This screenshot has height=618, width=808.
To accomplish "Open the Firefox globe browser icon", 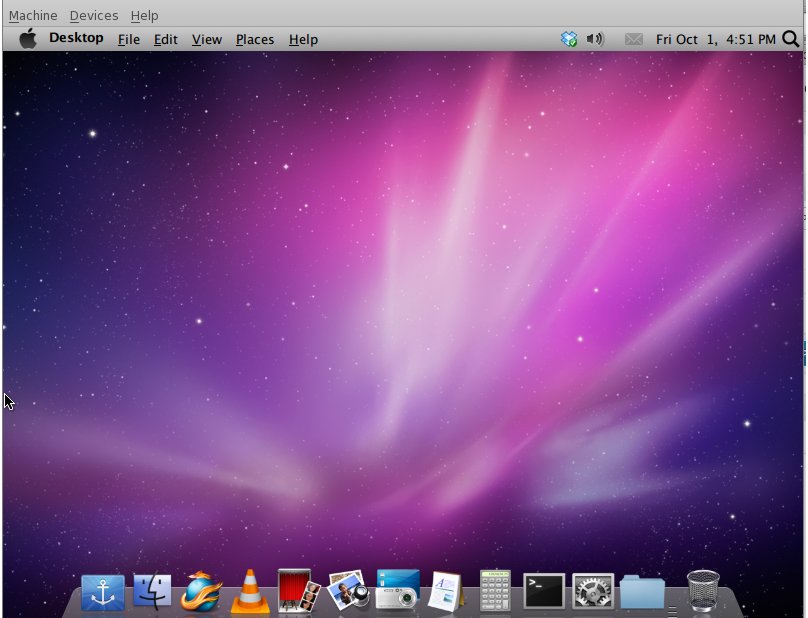I will pos(201,591).
